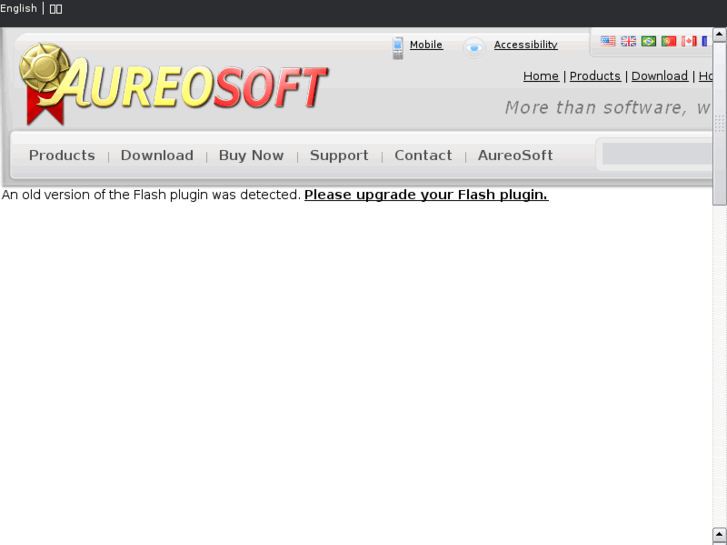
Task: Select the second language option beside English
Action: [x=56, y=9]
